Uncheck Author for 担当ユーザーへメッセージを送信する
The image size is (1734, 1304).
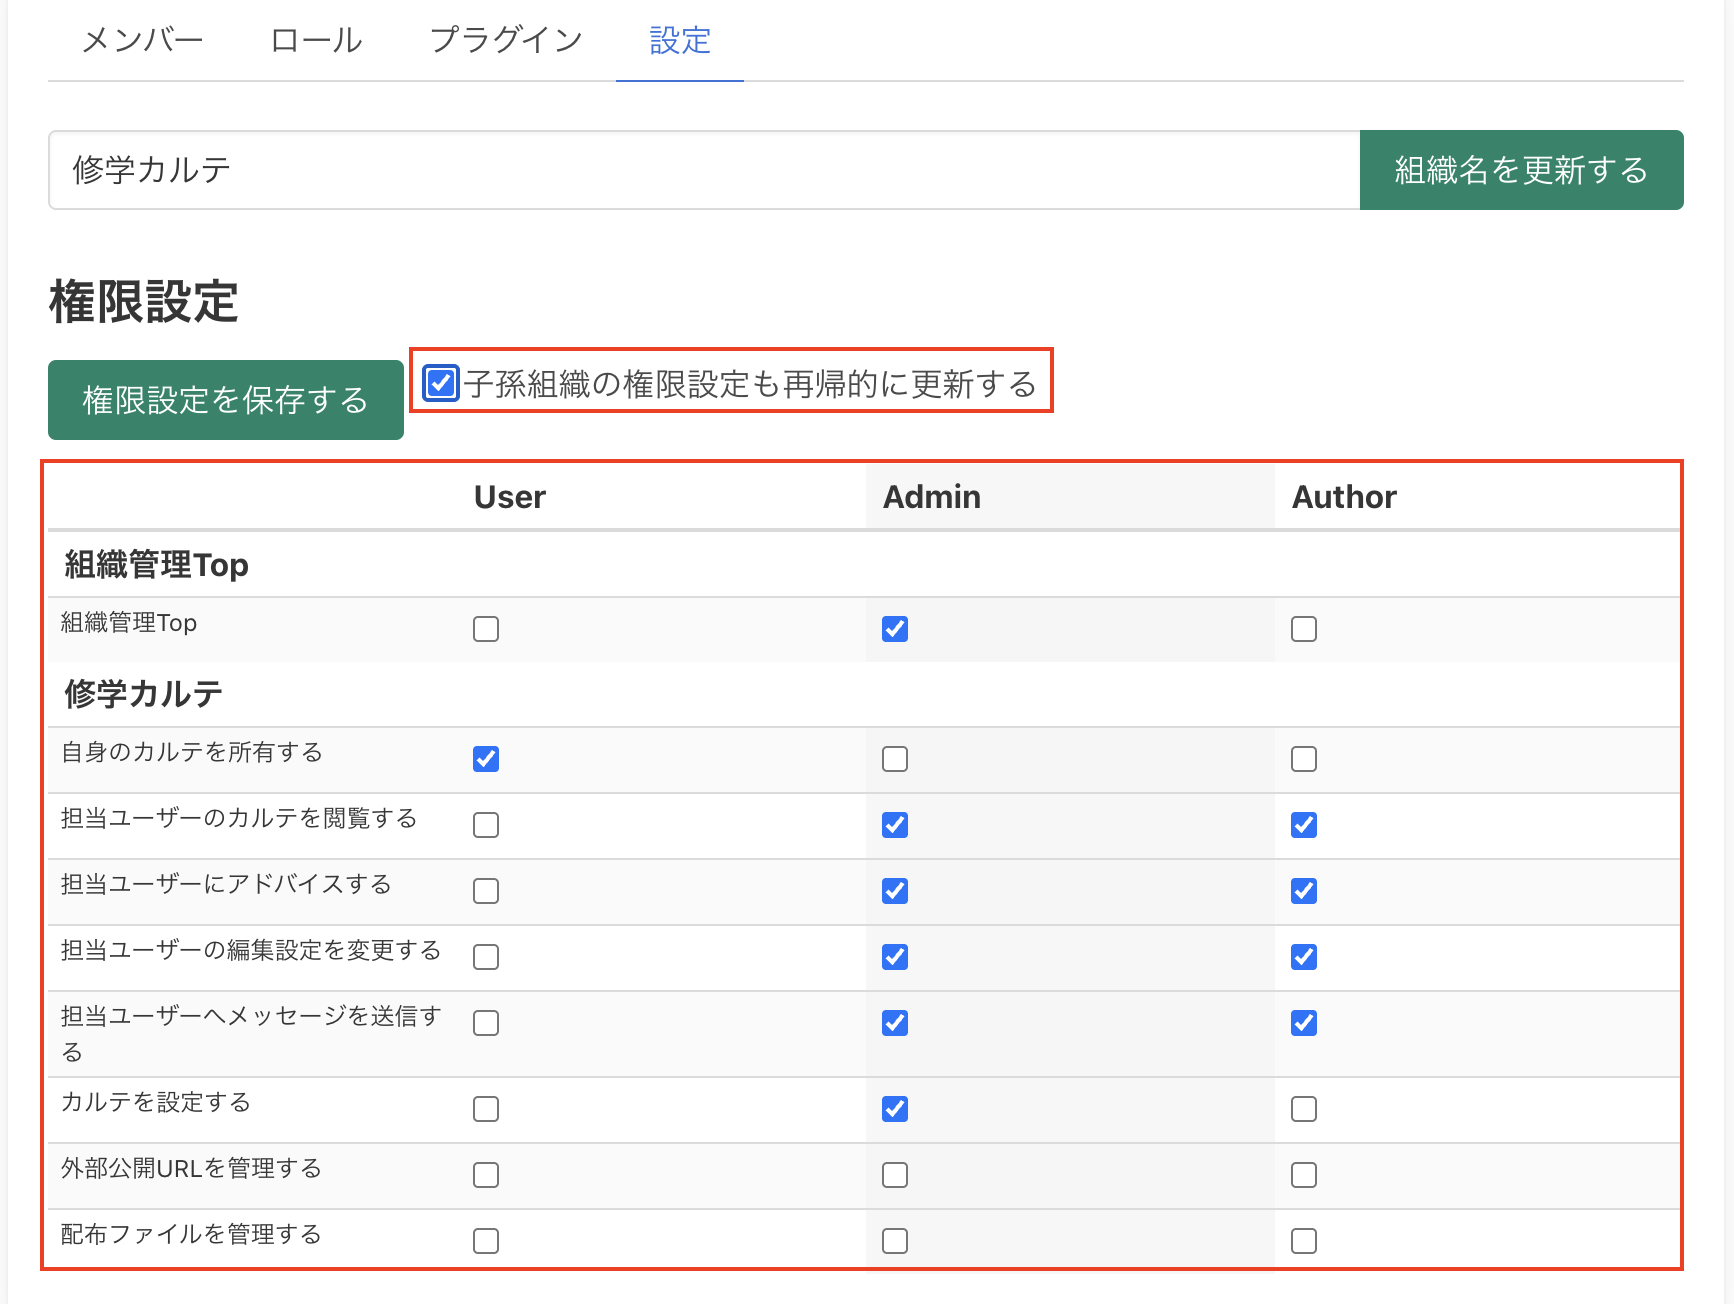1304,1023
